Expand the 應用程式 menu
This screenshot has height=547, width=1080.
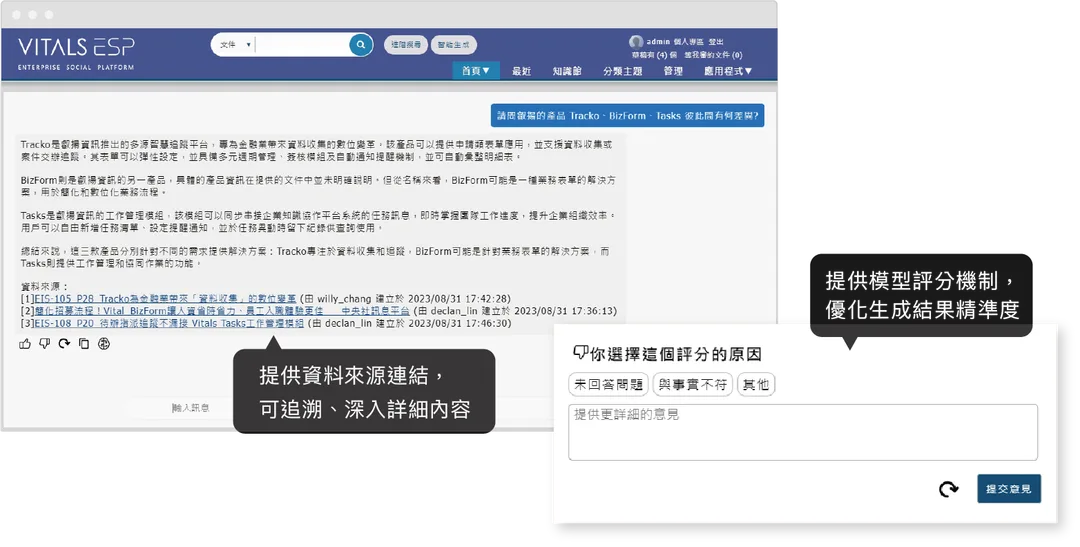[728, 71]
